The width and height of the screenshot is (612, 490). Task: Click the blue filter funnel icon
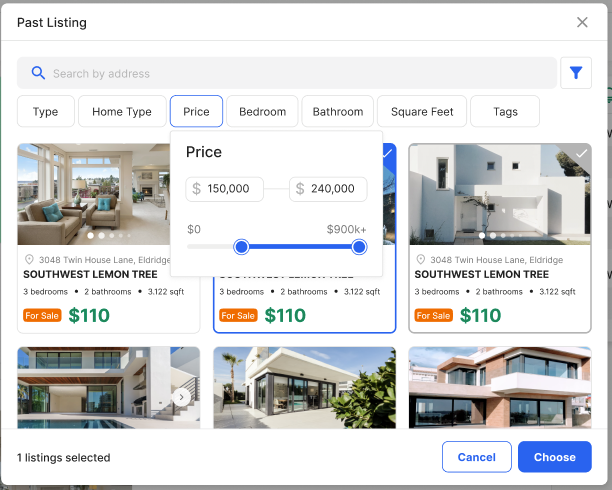point(576,73)
